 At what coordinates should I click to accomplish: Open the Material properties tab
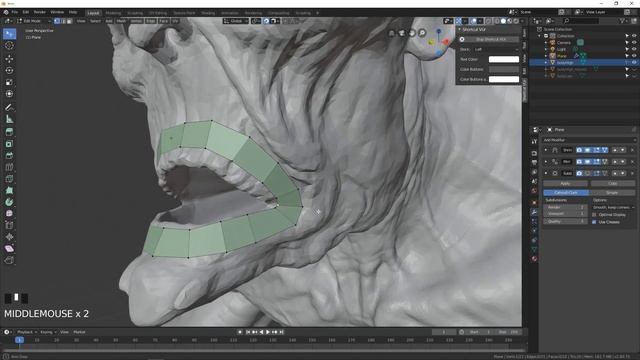coord(534,259)
